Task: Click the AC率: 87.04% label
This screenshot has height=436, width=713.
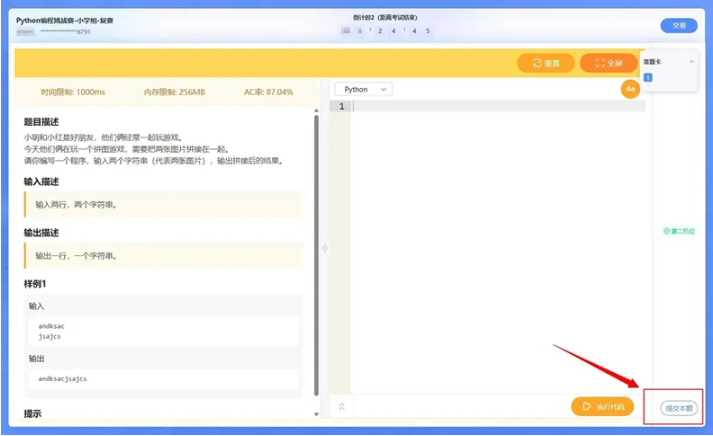Action: click(x=268, y=92)
